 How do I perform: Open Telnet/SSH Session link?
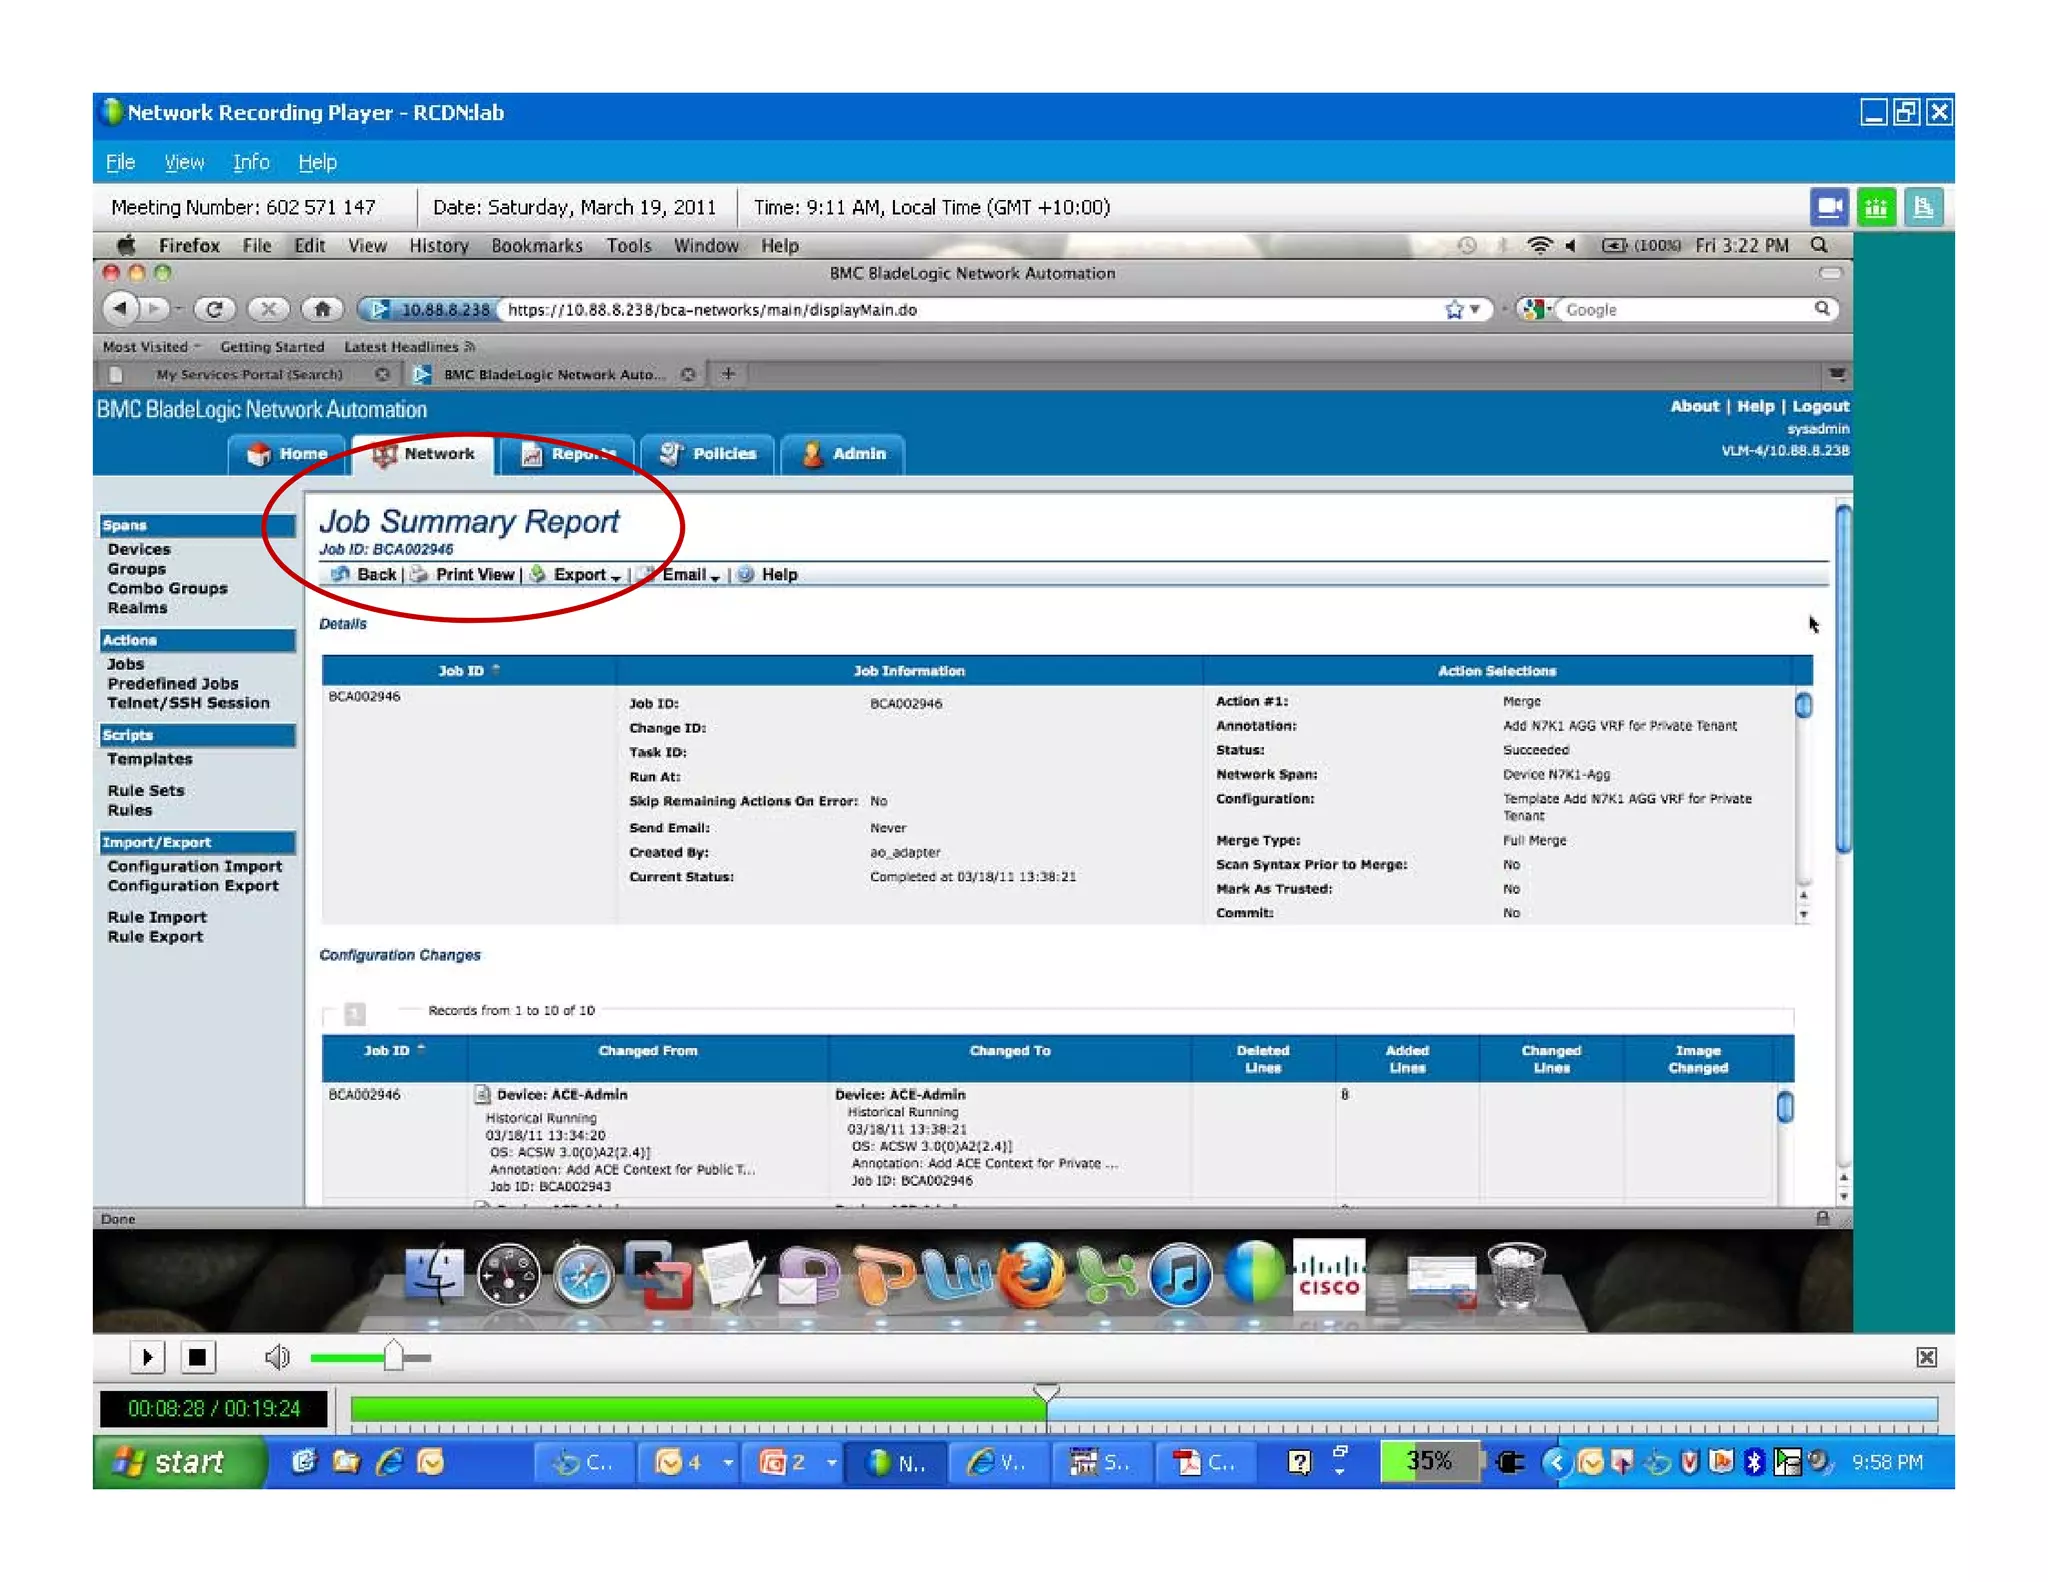click(189, 703)
